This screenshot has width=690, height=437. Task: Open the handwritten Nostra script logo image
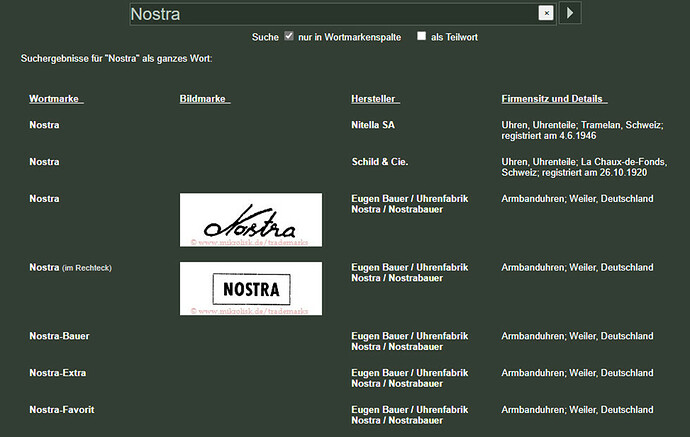251,220
